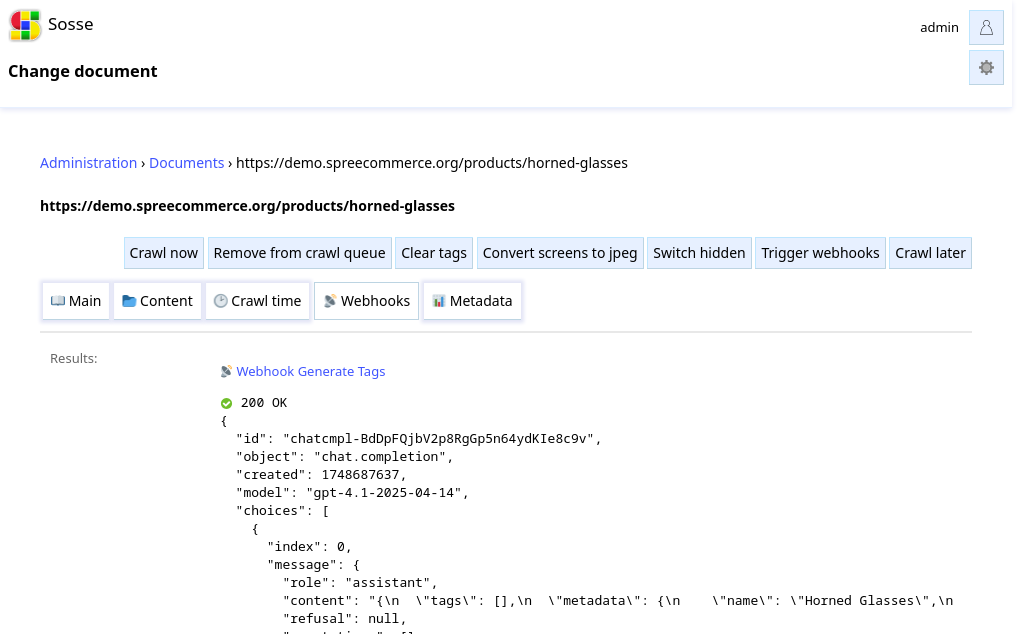Click the "message": { line
Image resolution: width=1024 pixels, height=634 pixels.
tap(313, 565)
